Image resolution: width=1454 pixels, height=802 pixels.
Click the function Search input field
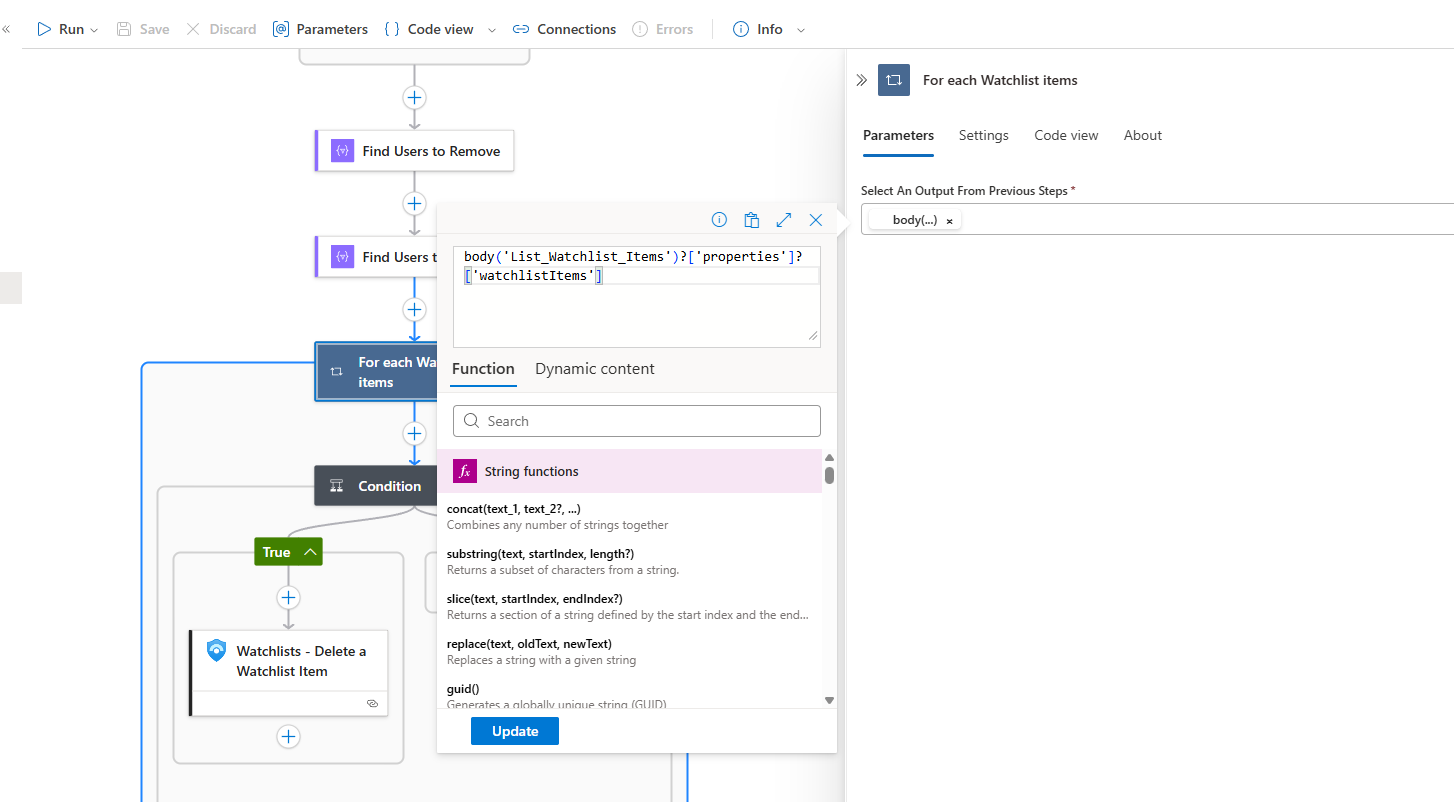coord(637,421)
